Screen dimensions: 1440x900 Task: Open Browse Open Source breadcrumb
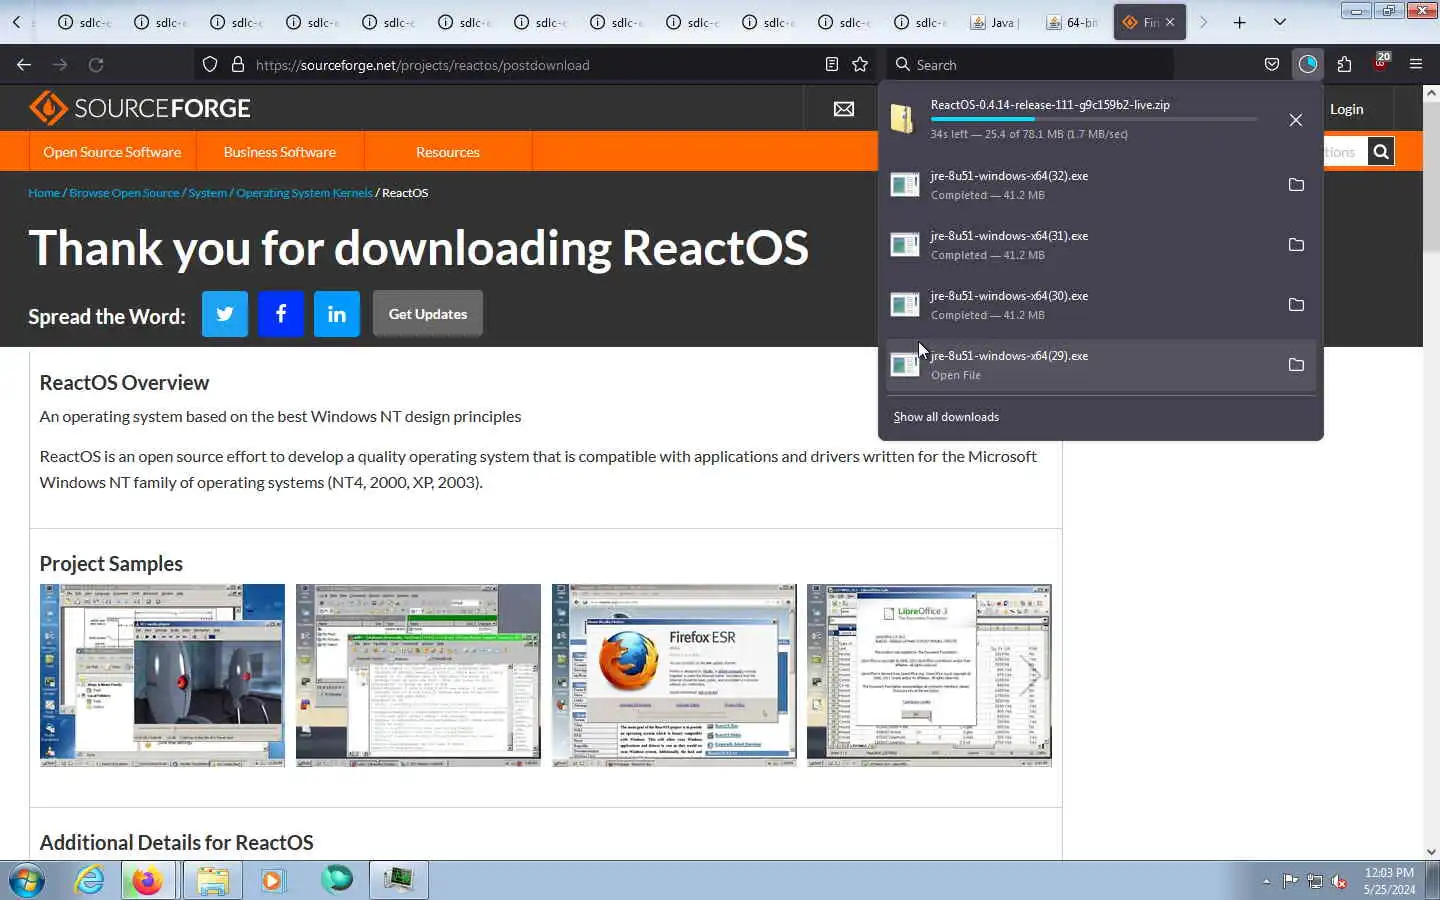pos(124,193)
